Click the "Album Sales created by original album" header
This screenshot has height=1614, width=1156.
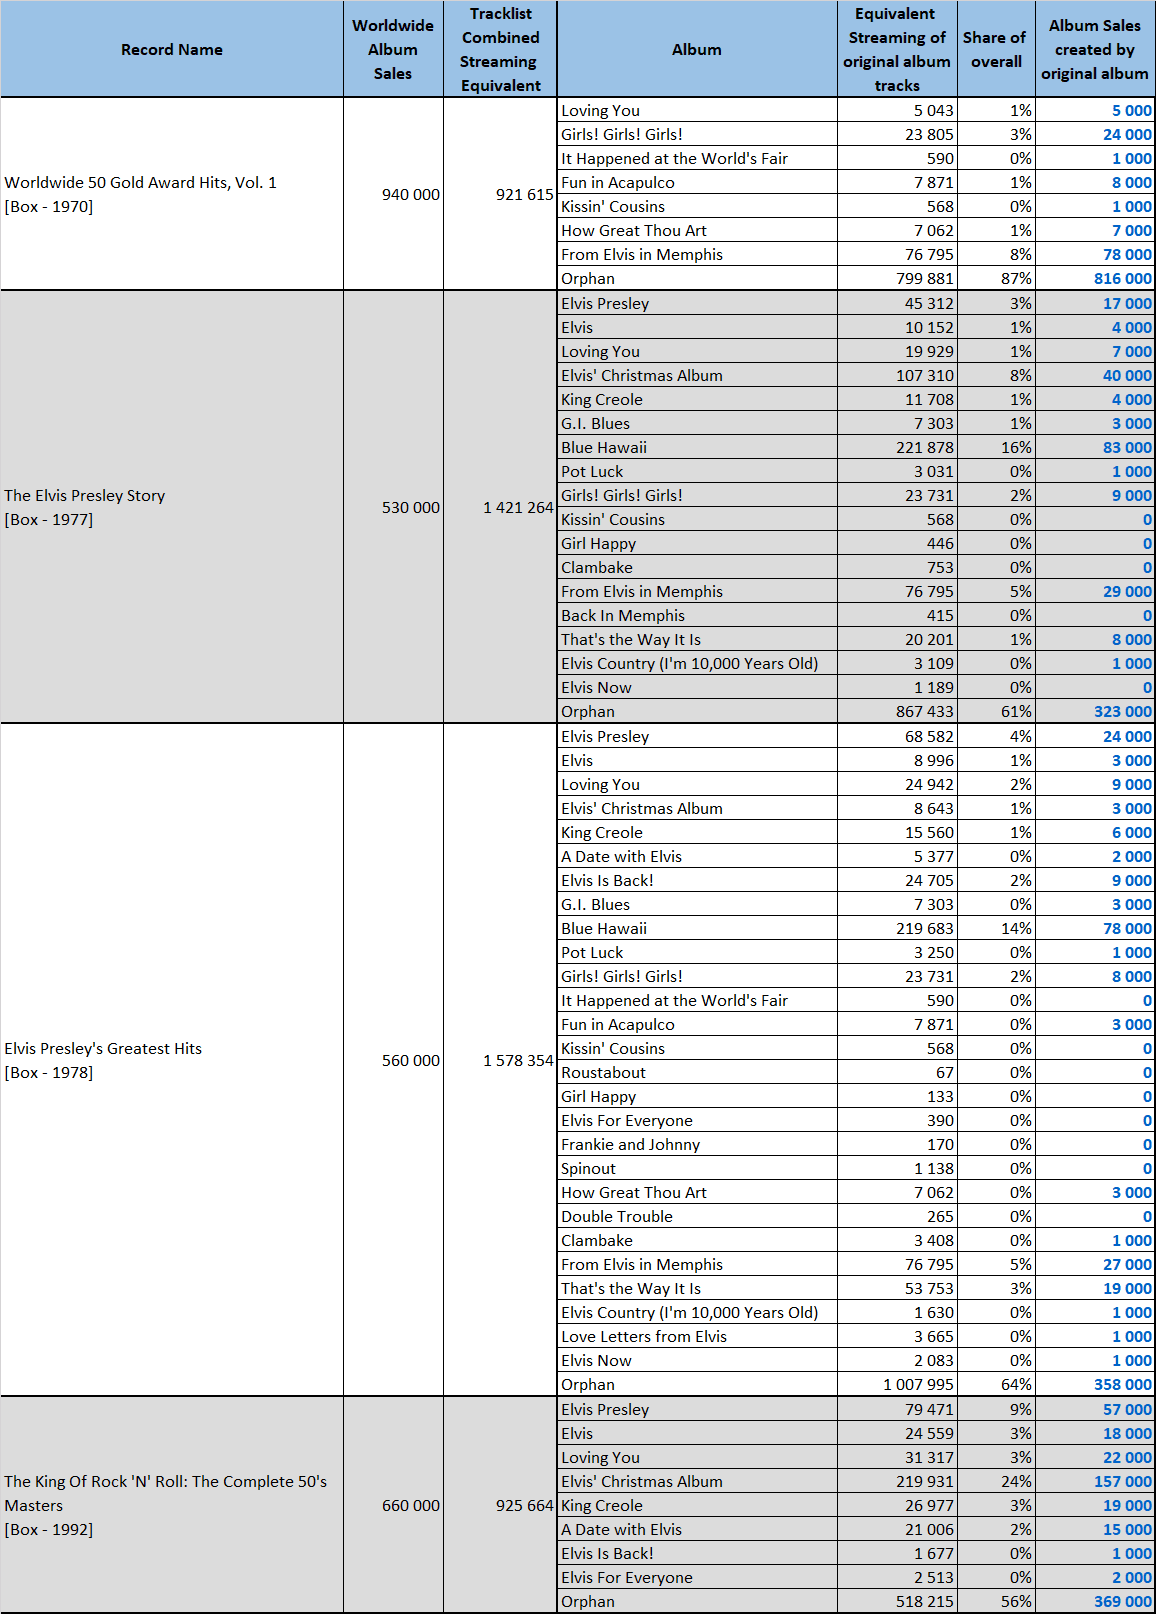pyautogui.click(x=1095, y=49)
